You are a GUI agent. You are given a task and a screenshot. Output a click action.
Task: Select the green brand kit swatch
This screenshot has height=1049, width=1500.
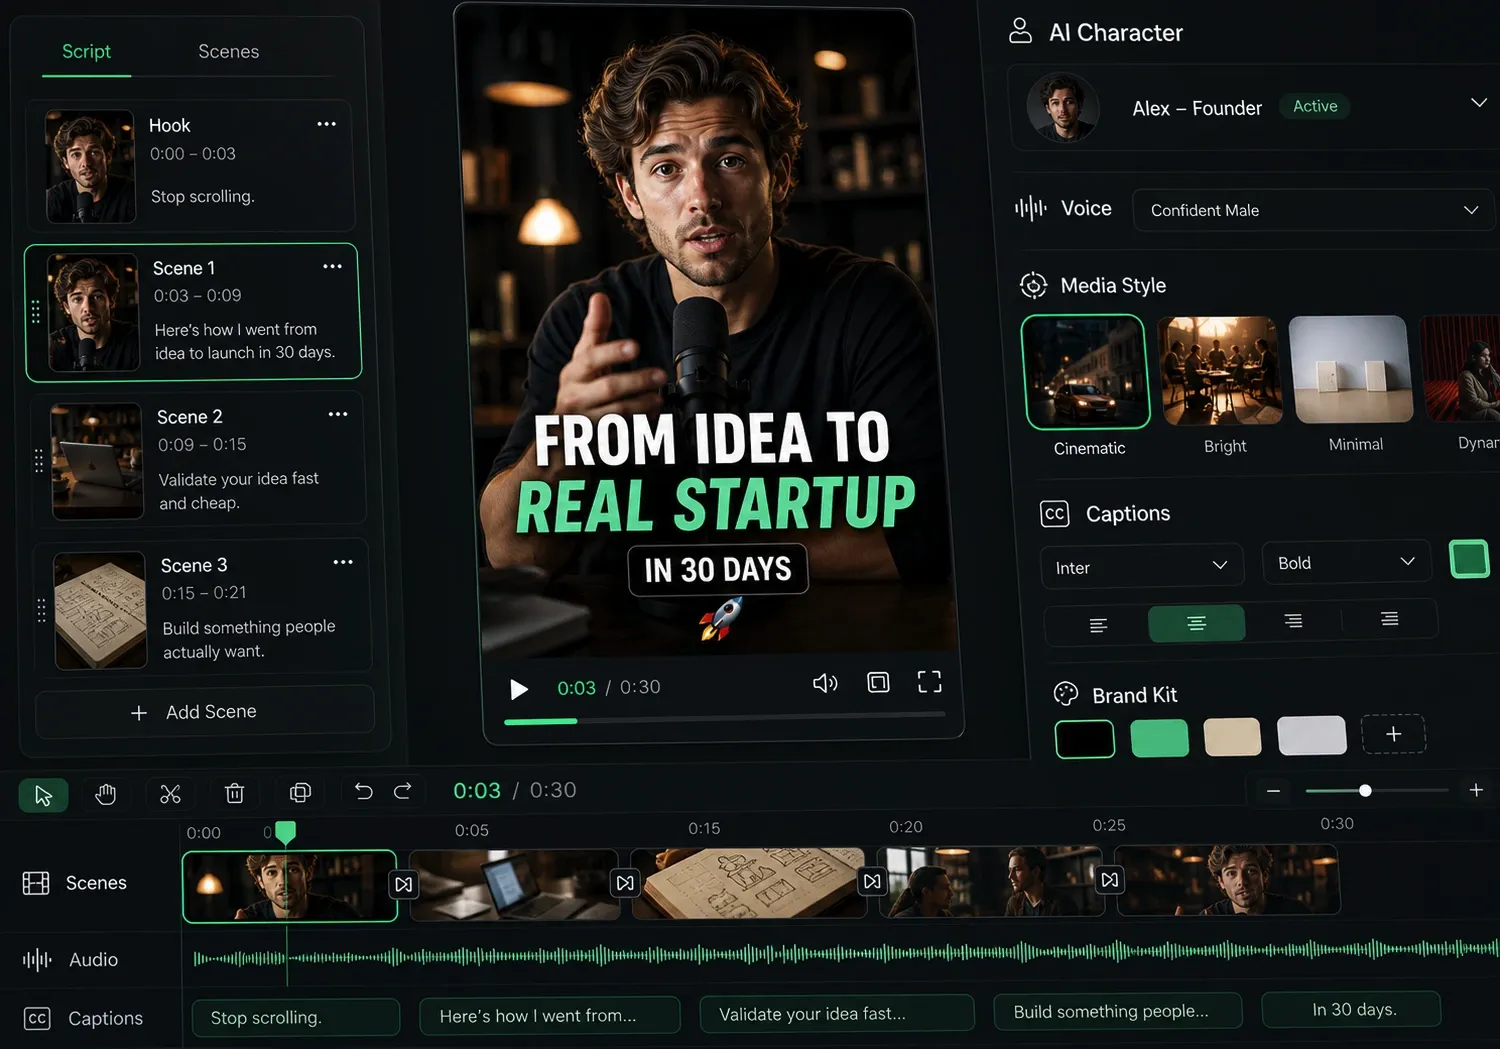point(1159,738)
